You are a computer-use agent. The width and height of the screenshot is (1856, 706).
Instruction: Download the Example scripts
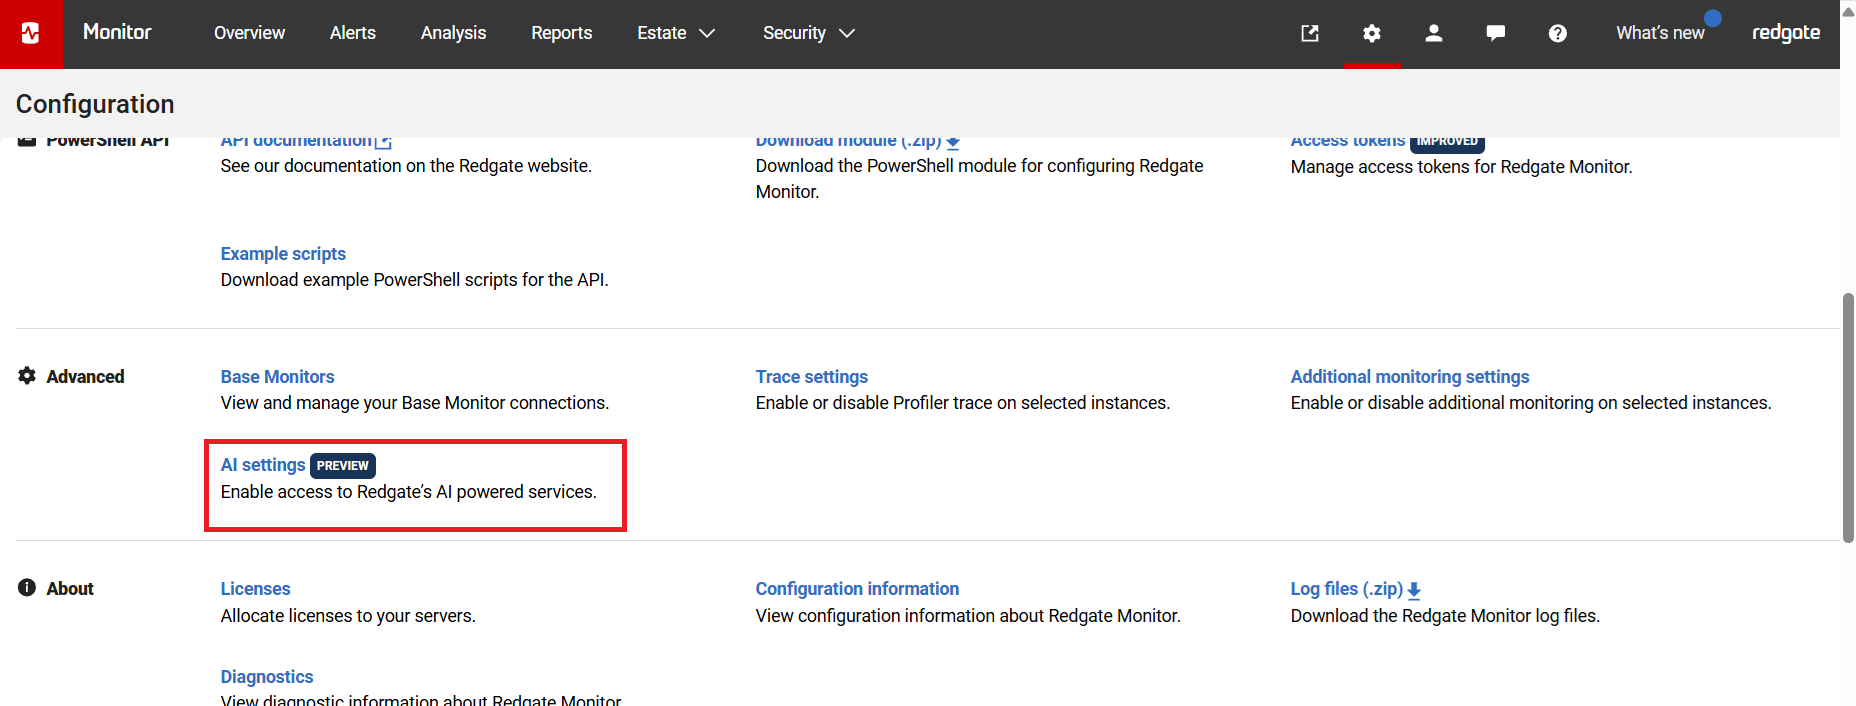tap(283, 254)
